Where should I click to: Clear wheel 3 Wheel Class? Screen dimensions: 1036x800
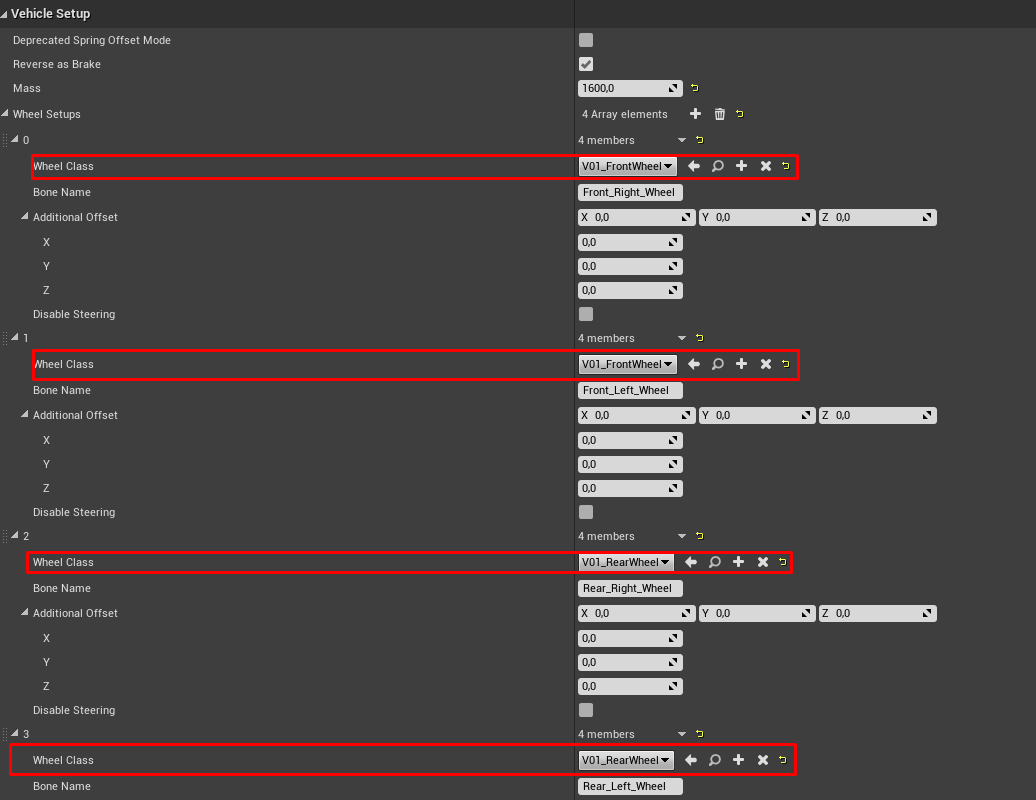pos(762,760)
